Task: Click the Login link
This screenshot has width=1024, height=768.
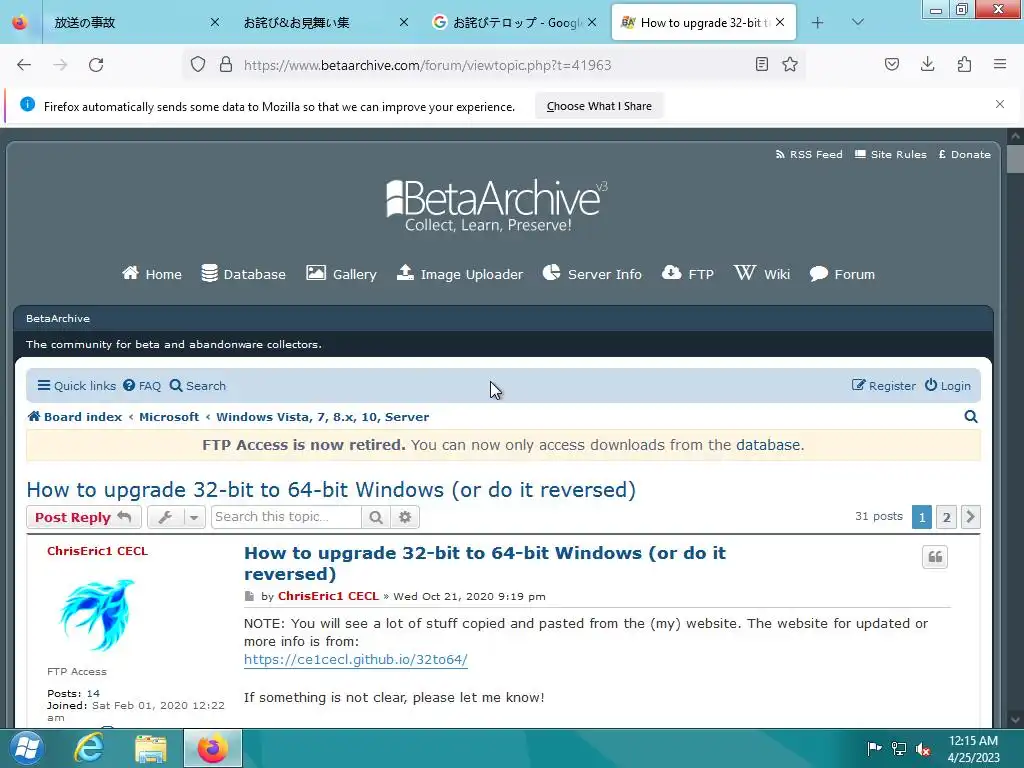Action: click(948, 386)
